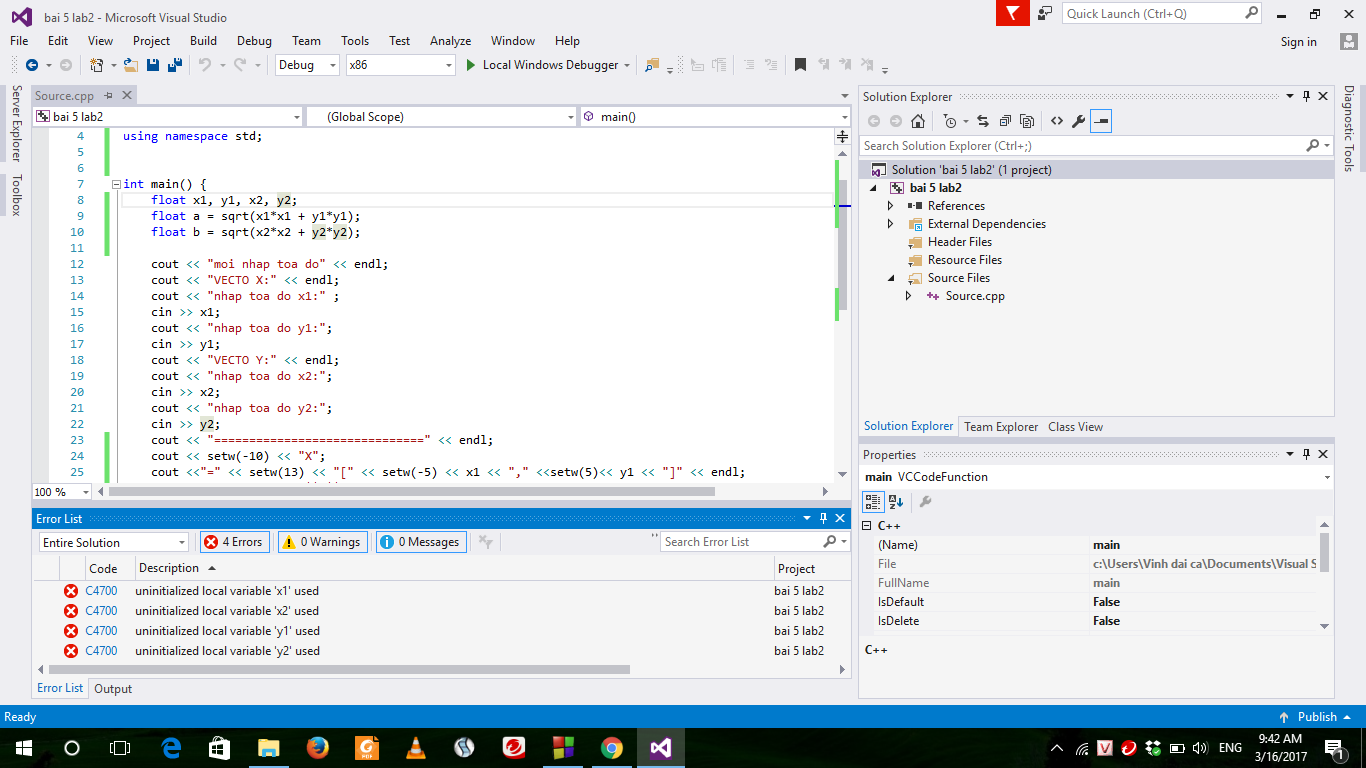Open Properties via the wrench icon
The height and width of the screenshot is (768, 1366).
pos(1078,121)
